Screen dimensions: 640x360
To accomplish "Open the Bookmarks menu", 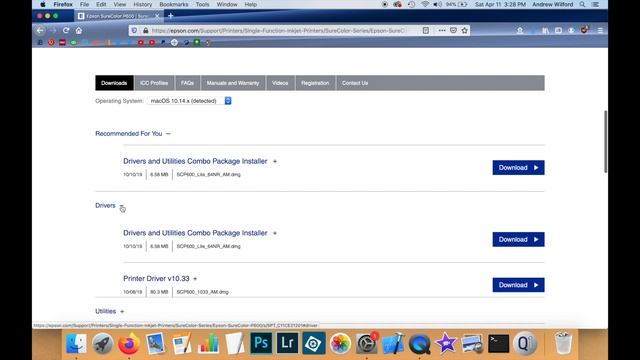I will pos(174,4).
